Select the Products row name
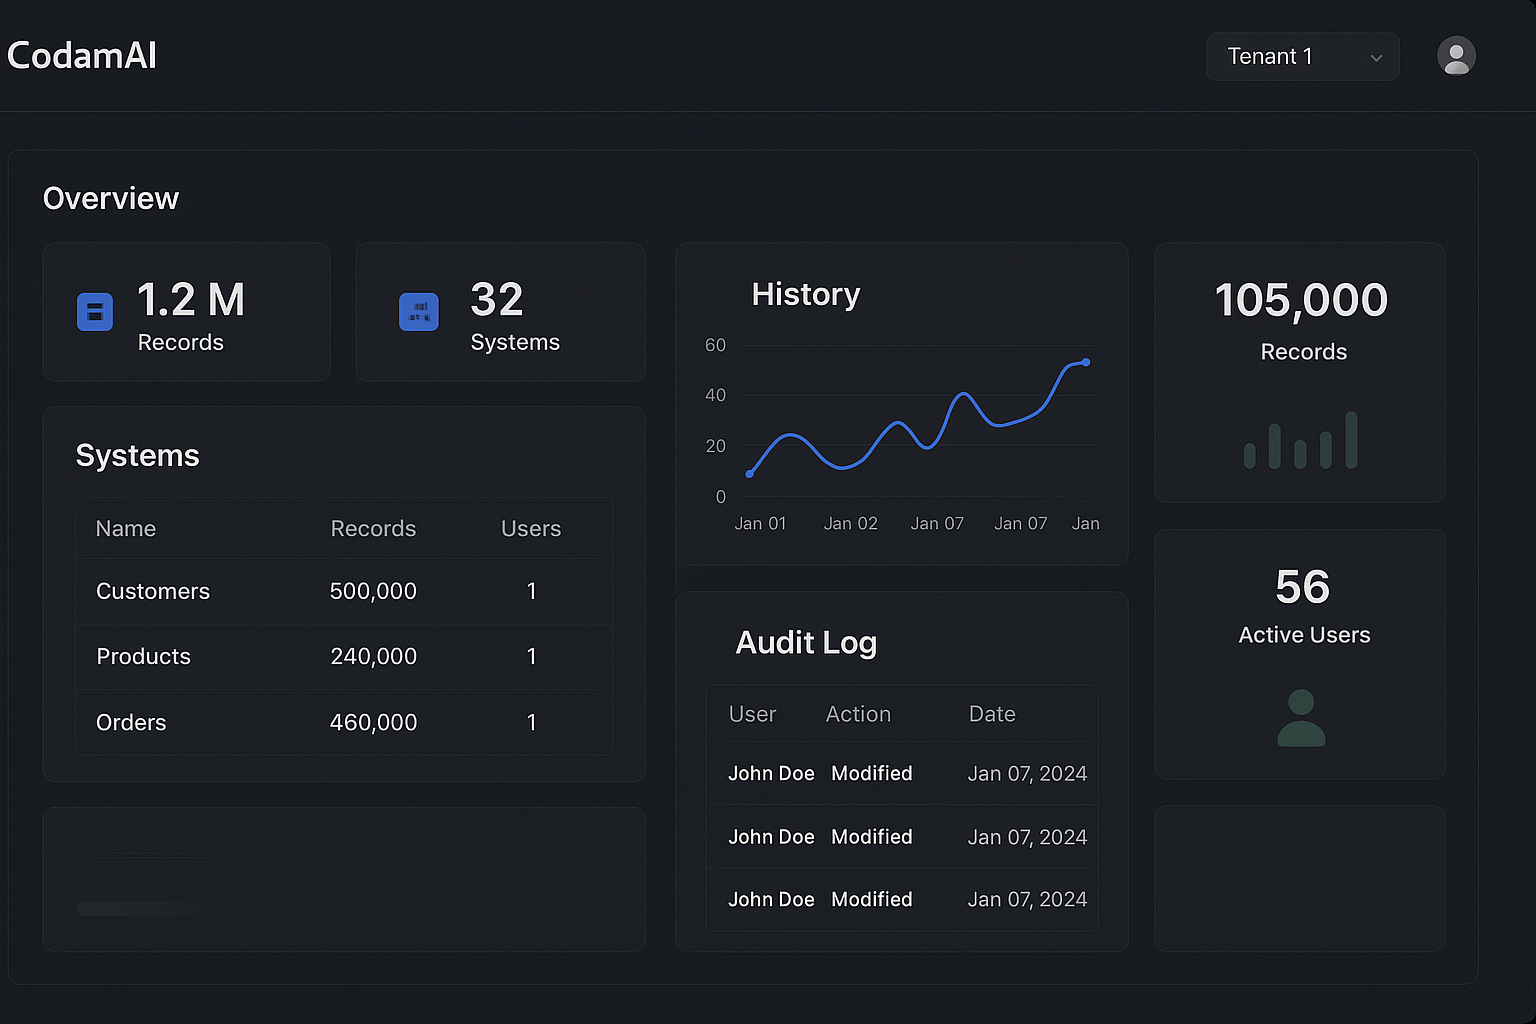1536x1024 pixels. 143,656
